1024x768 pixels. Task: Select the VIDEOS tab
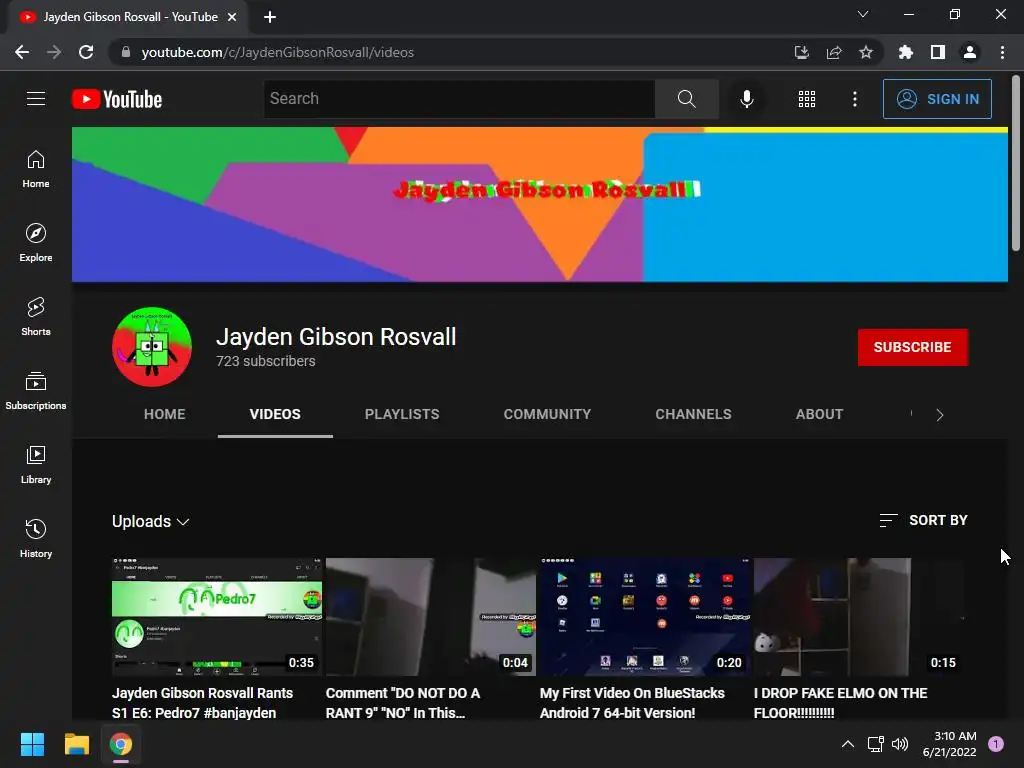275,414
